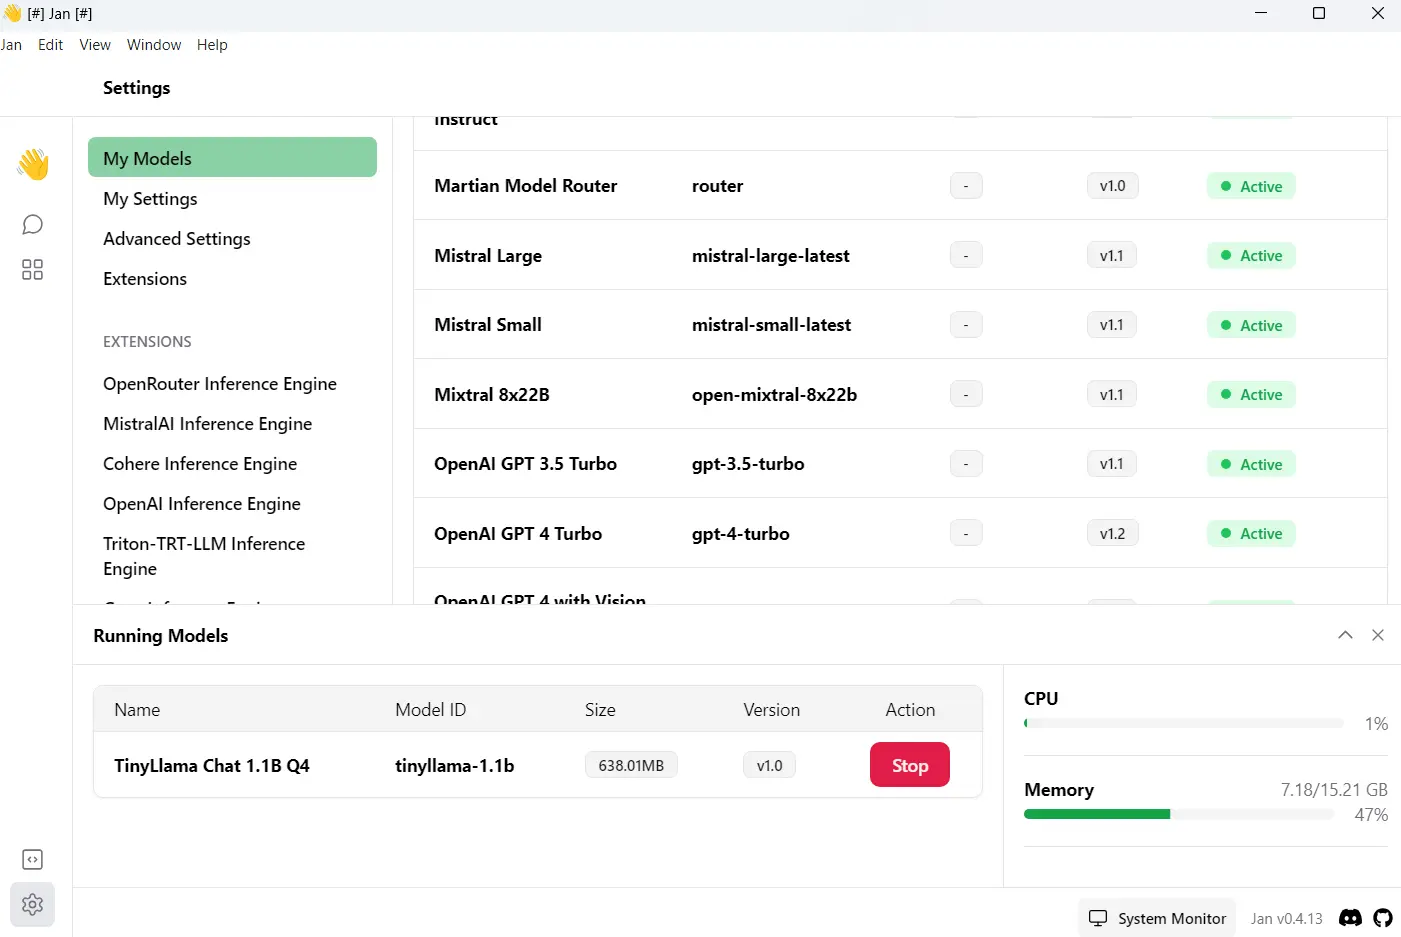Open the local API server code icon

(x=32, y=859)
